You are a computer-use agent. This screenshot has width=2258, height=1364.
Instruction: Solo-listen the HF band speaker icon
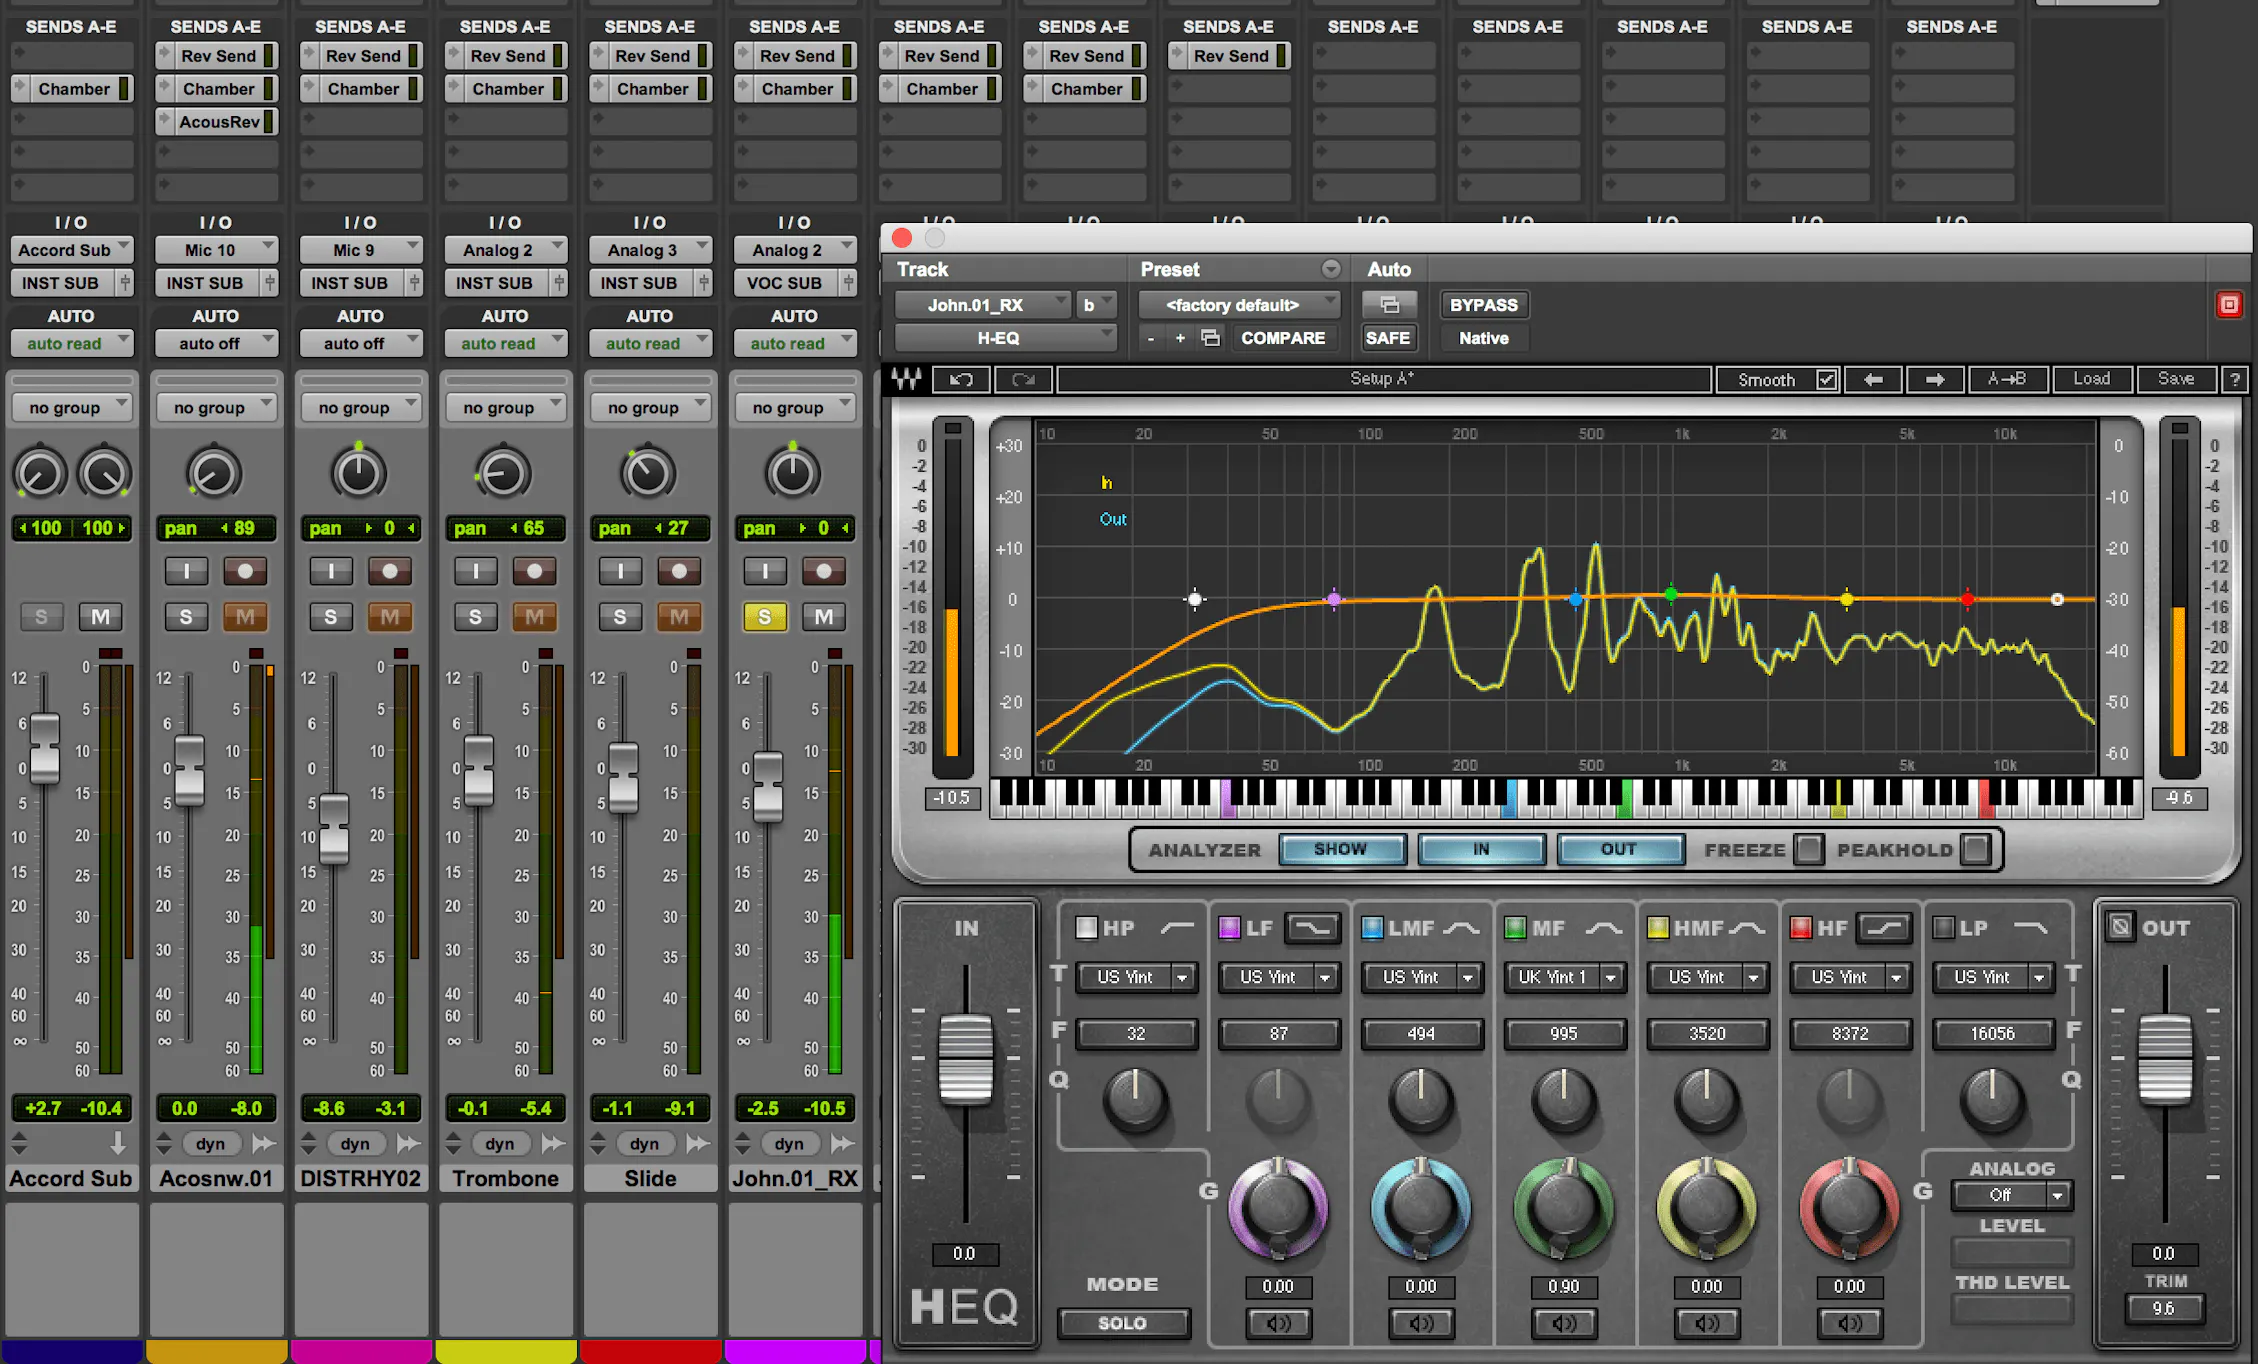click(x=1850, y=1324)
